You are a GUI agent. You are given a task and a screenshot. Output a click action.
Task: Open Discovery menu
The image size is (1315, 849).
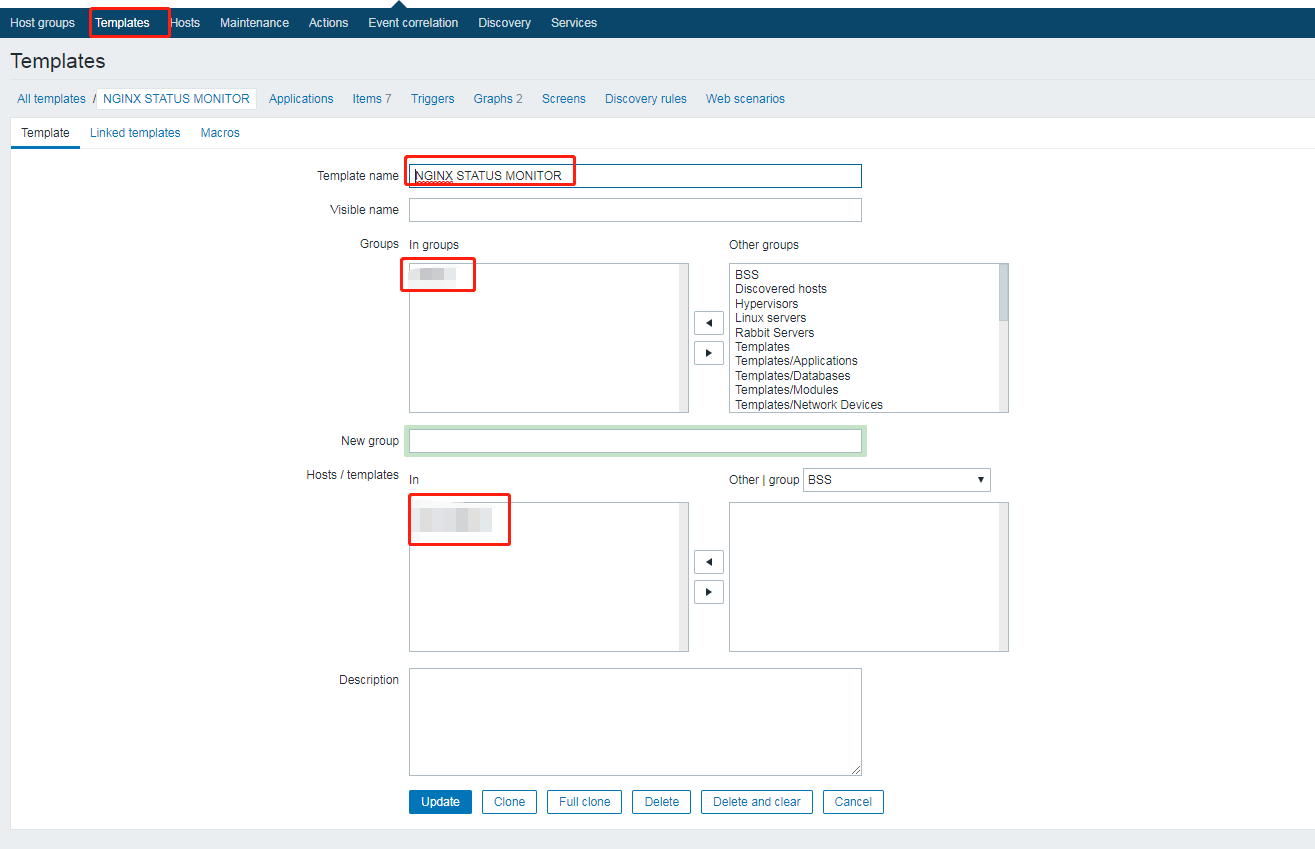click(504, 23)
